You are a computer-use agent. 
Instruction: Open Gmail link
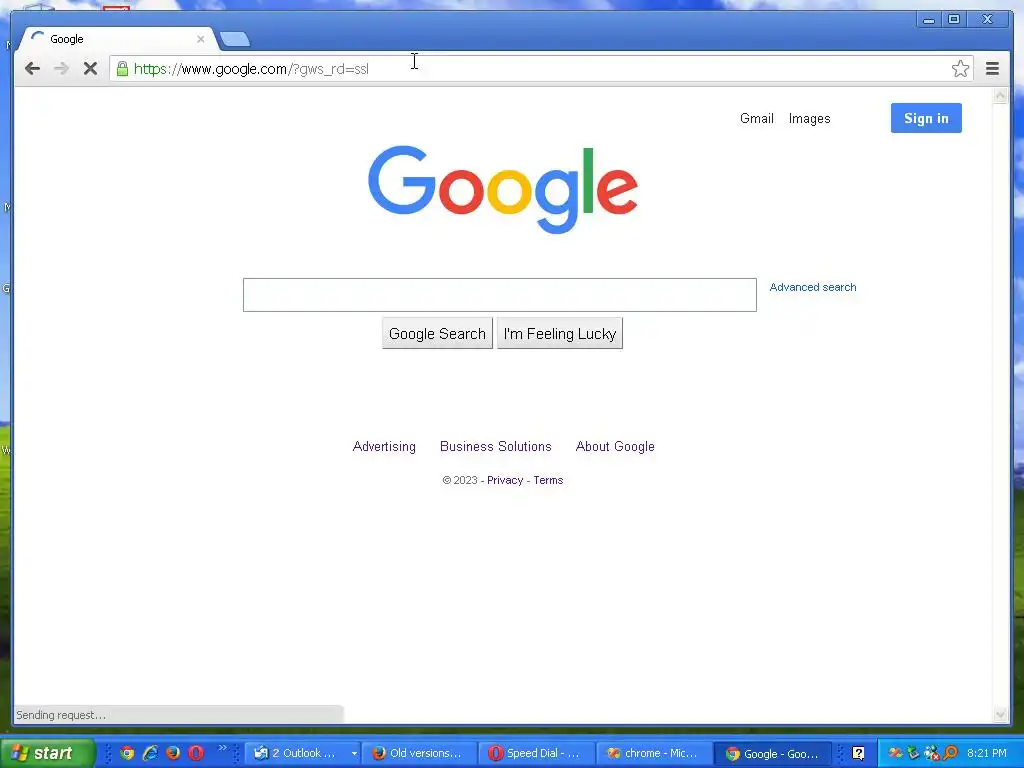coord(756,118)
